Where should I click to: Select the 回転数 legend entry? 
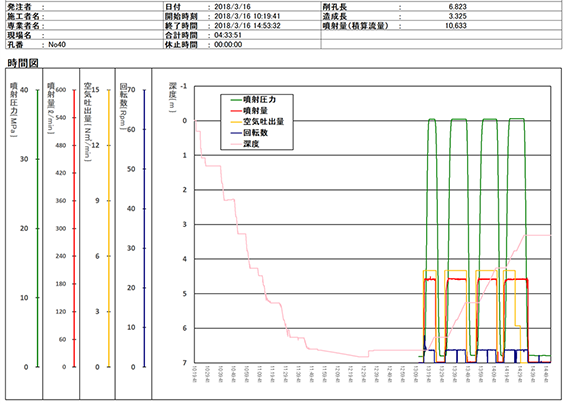[x=249, y=133]
